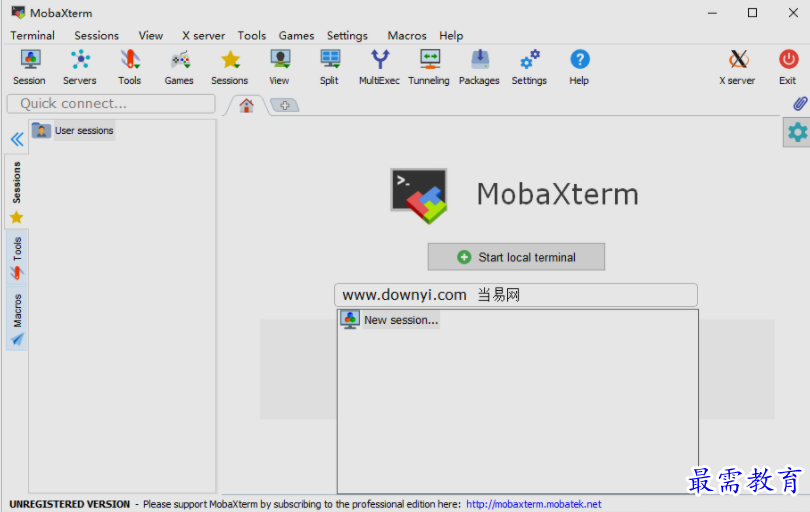Open the Sessions star toolbar icon
The height and width of the screenshot is (512, 810).
(x=229, y=67)
